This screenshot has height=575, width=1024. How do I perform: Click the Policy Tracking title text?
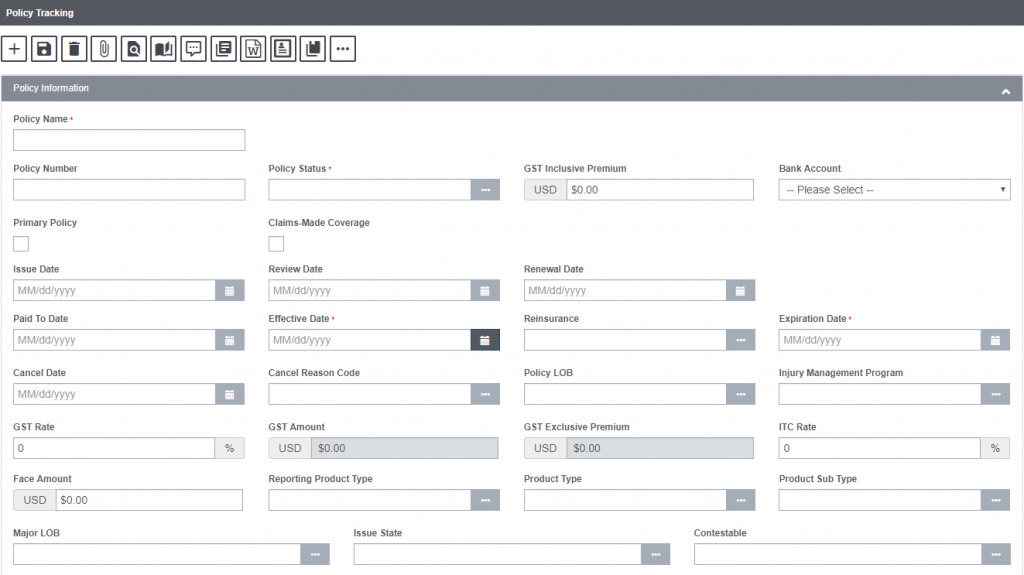coord(40,13)
